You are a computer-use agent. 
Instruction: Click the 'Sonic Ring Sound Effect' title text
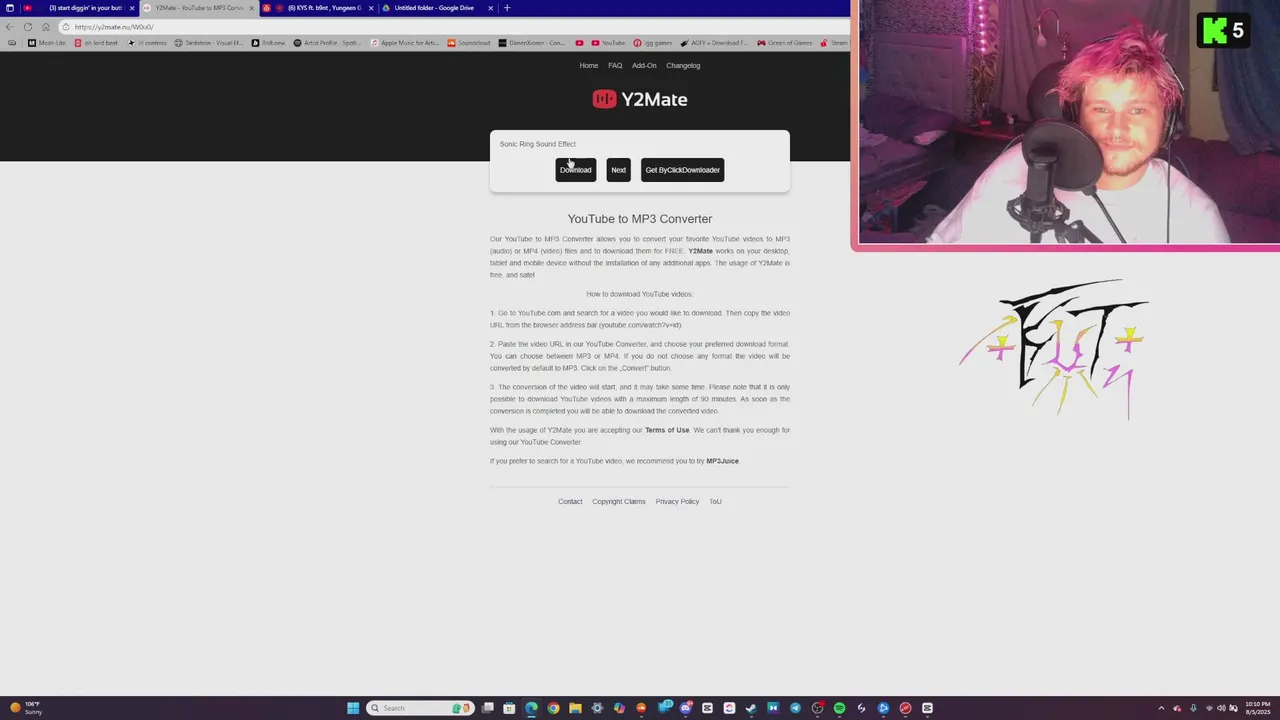point(538,144)
